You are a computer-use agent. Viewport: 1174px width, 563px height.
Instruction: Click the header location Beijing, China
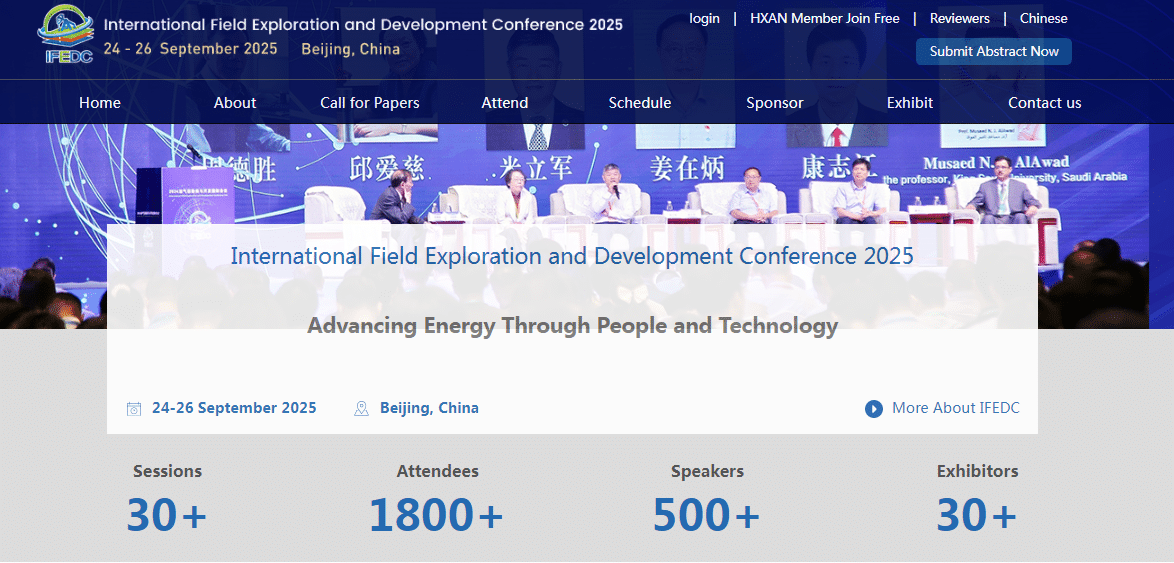click(x=351, y=49)
